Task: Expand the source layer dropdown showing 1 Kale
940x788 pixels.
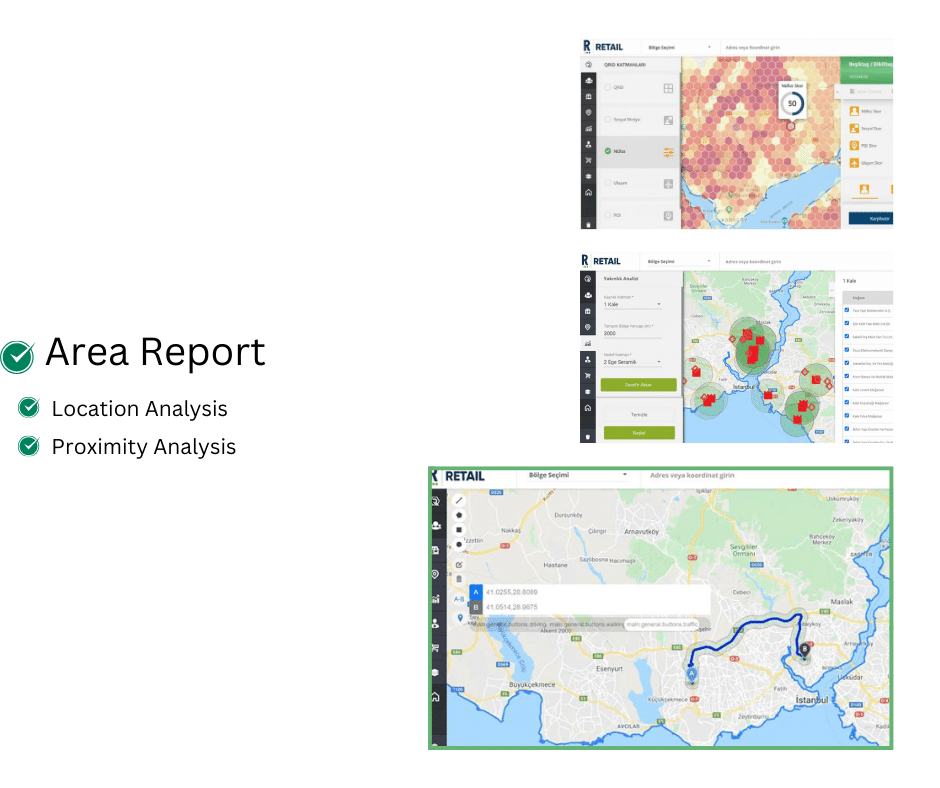Action: [x=632, y=305]
